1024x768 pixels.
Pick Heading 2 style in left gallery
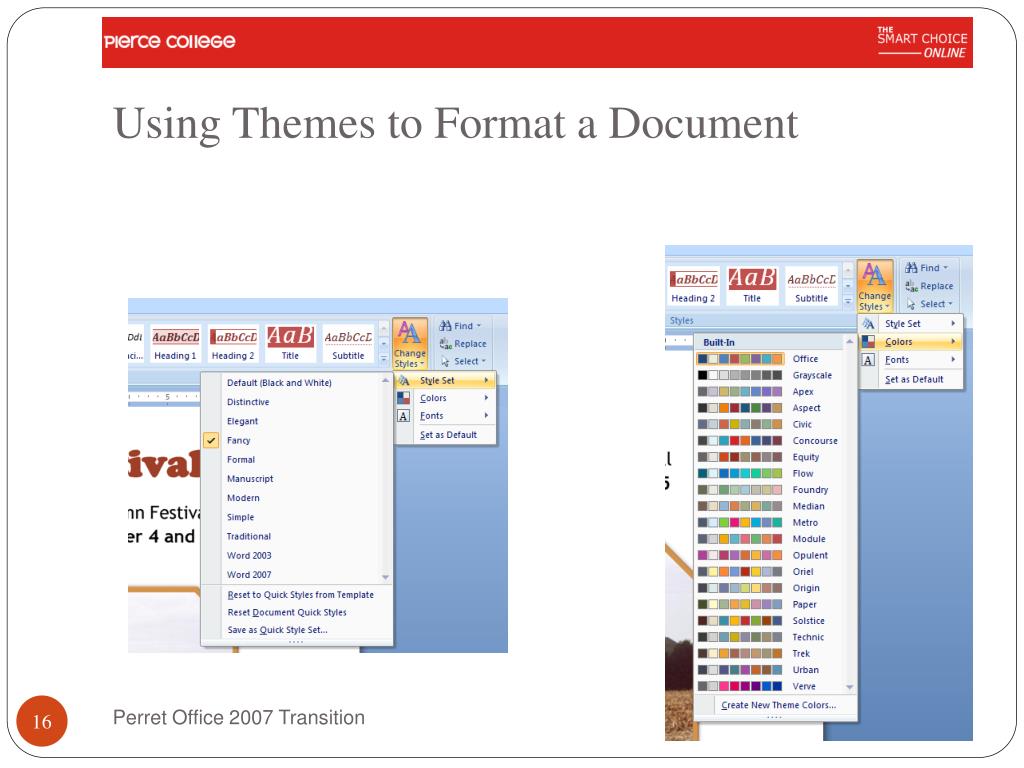pos(233,344)
